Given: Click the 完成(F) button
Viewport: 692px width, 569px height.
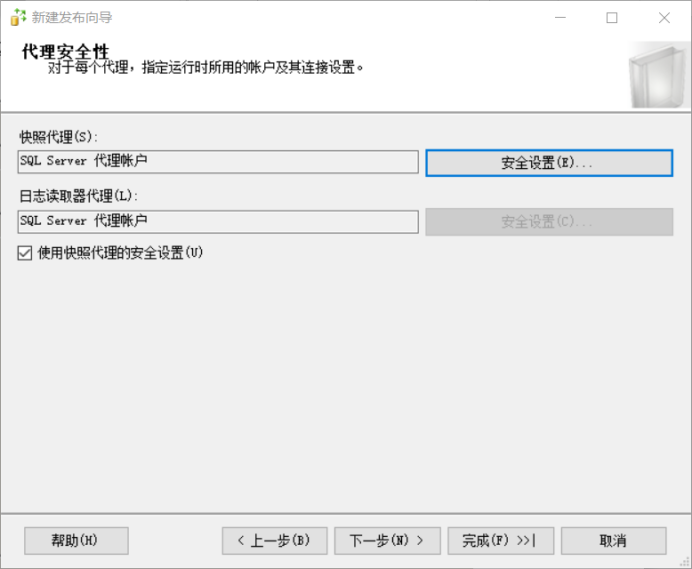Looking at the screenshot, I should point(500,540).
